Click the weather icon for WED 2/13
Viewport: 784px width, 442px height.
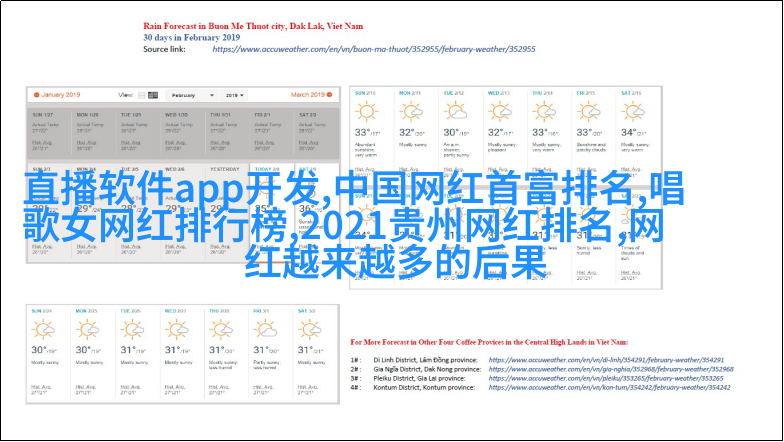tap(500, 111)
